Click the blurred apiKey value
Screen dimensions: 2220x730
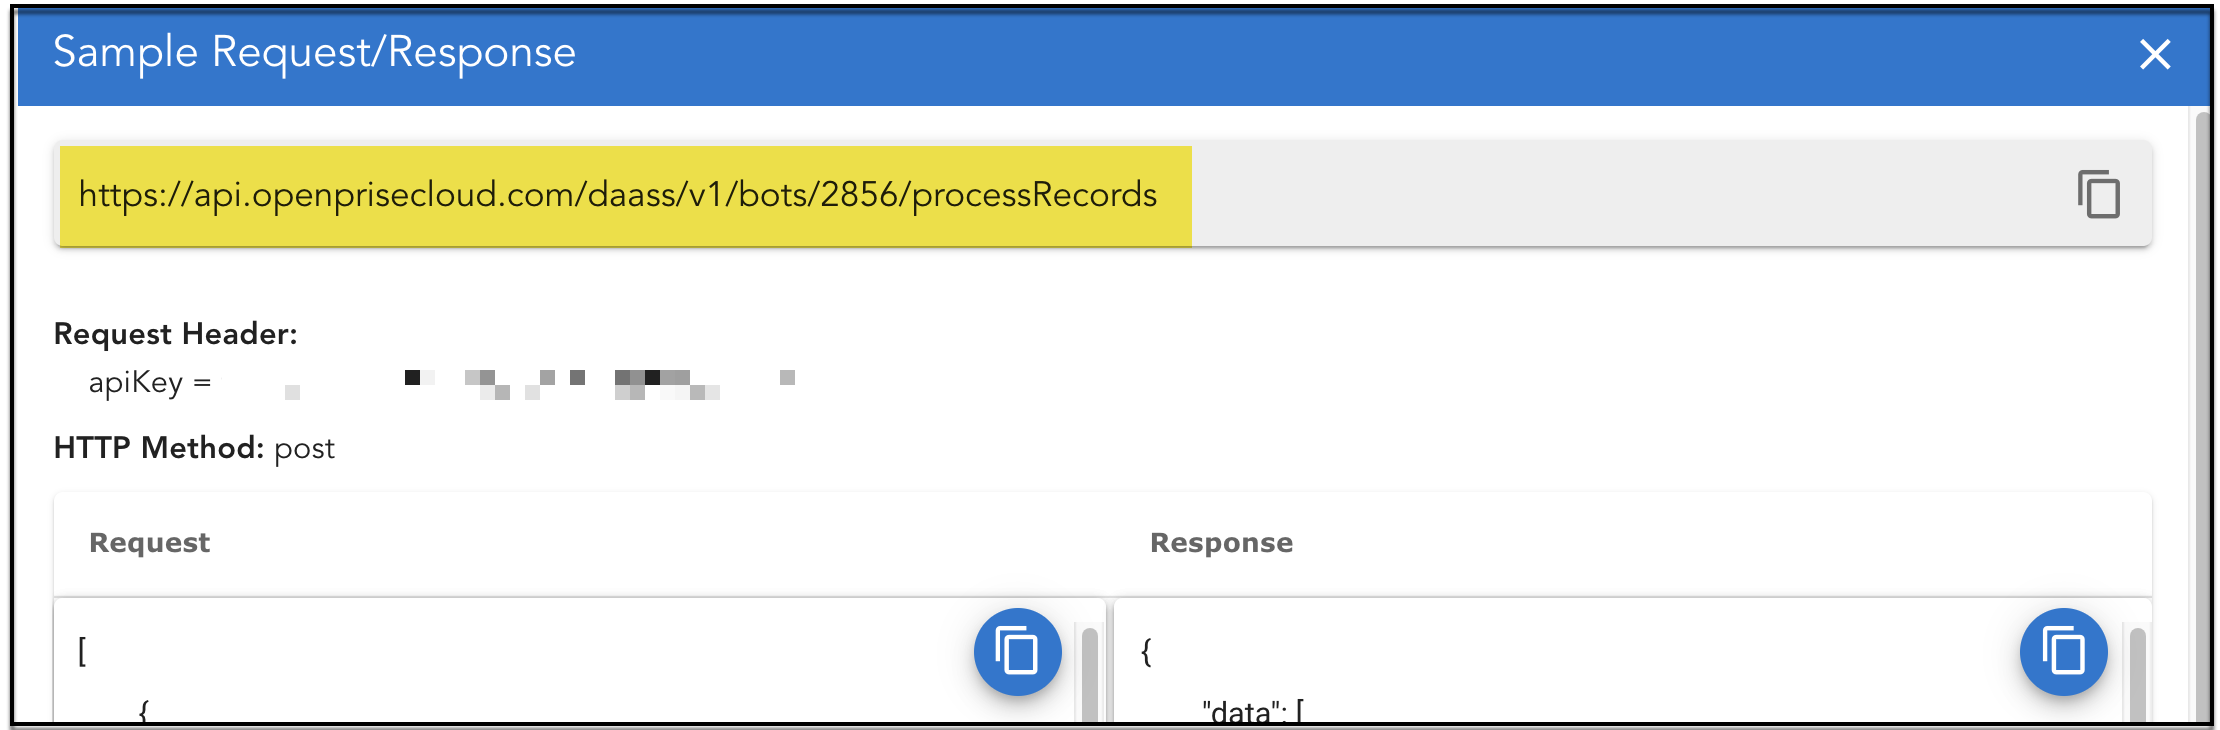point(540,384)
